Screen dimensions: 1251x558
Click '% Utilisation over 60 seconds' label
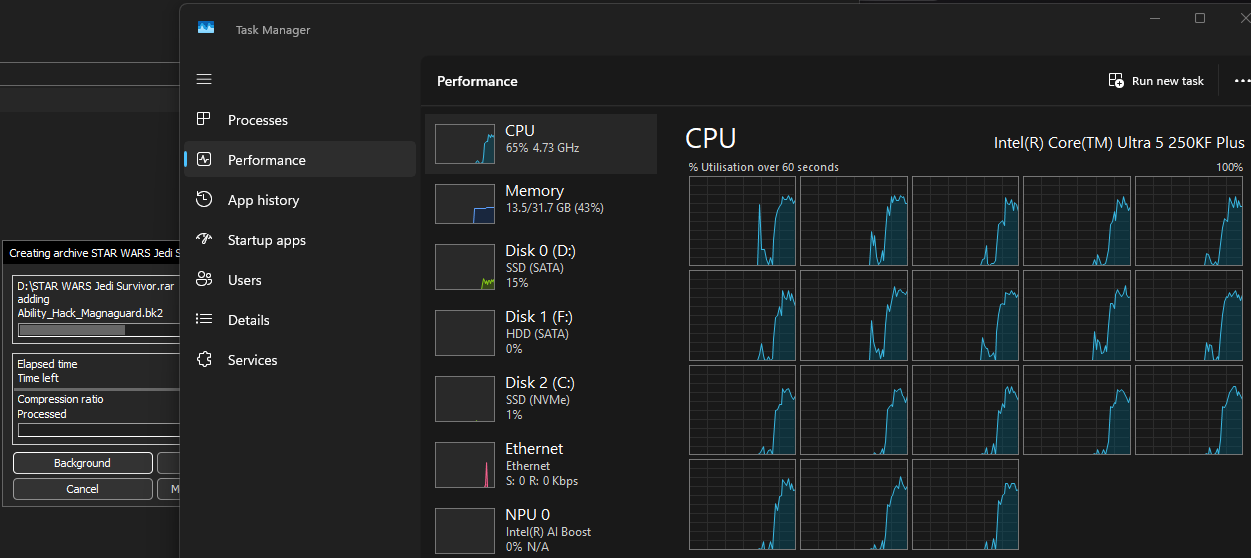pos(764,167)
